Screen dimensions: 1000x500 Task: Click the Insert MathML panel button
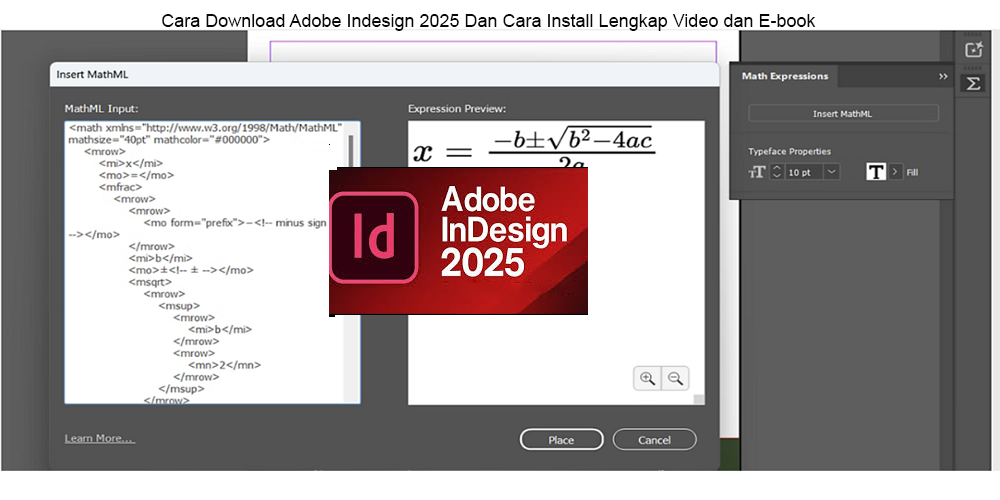(x=842, y=114)
